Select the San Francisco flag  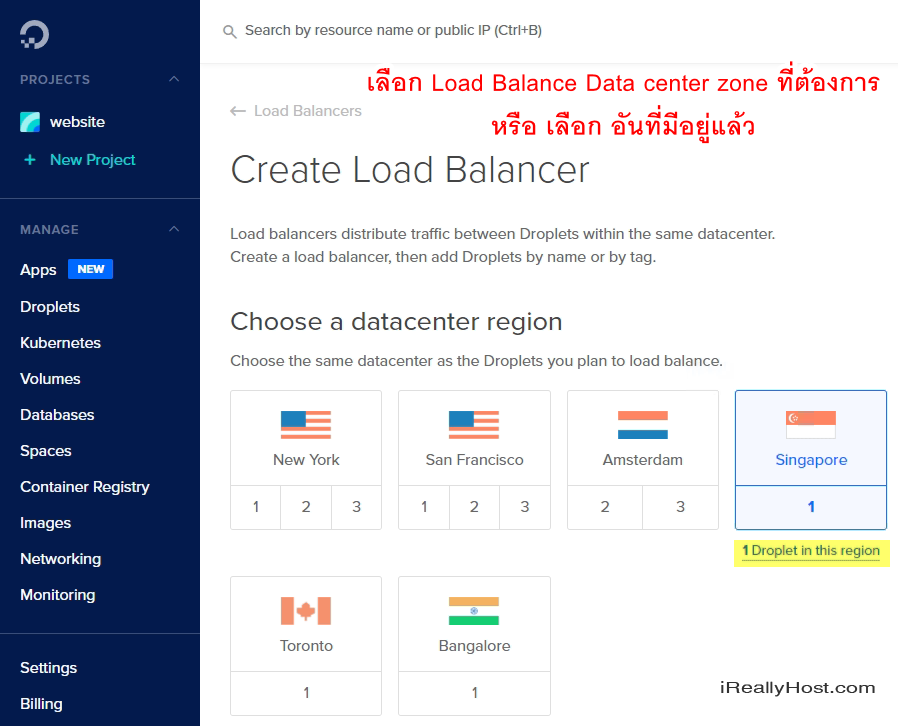[474, 425]
